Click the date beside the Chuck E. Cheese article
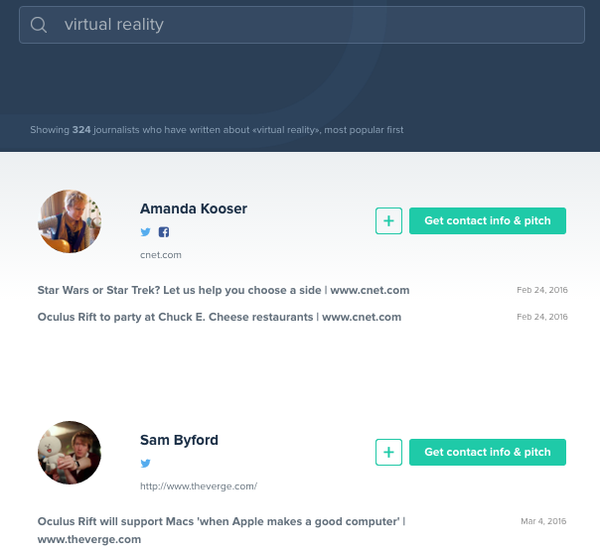Image resolution: width=600 pixels, height=553 pixels. click(542, 317)
